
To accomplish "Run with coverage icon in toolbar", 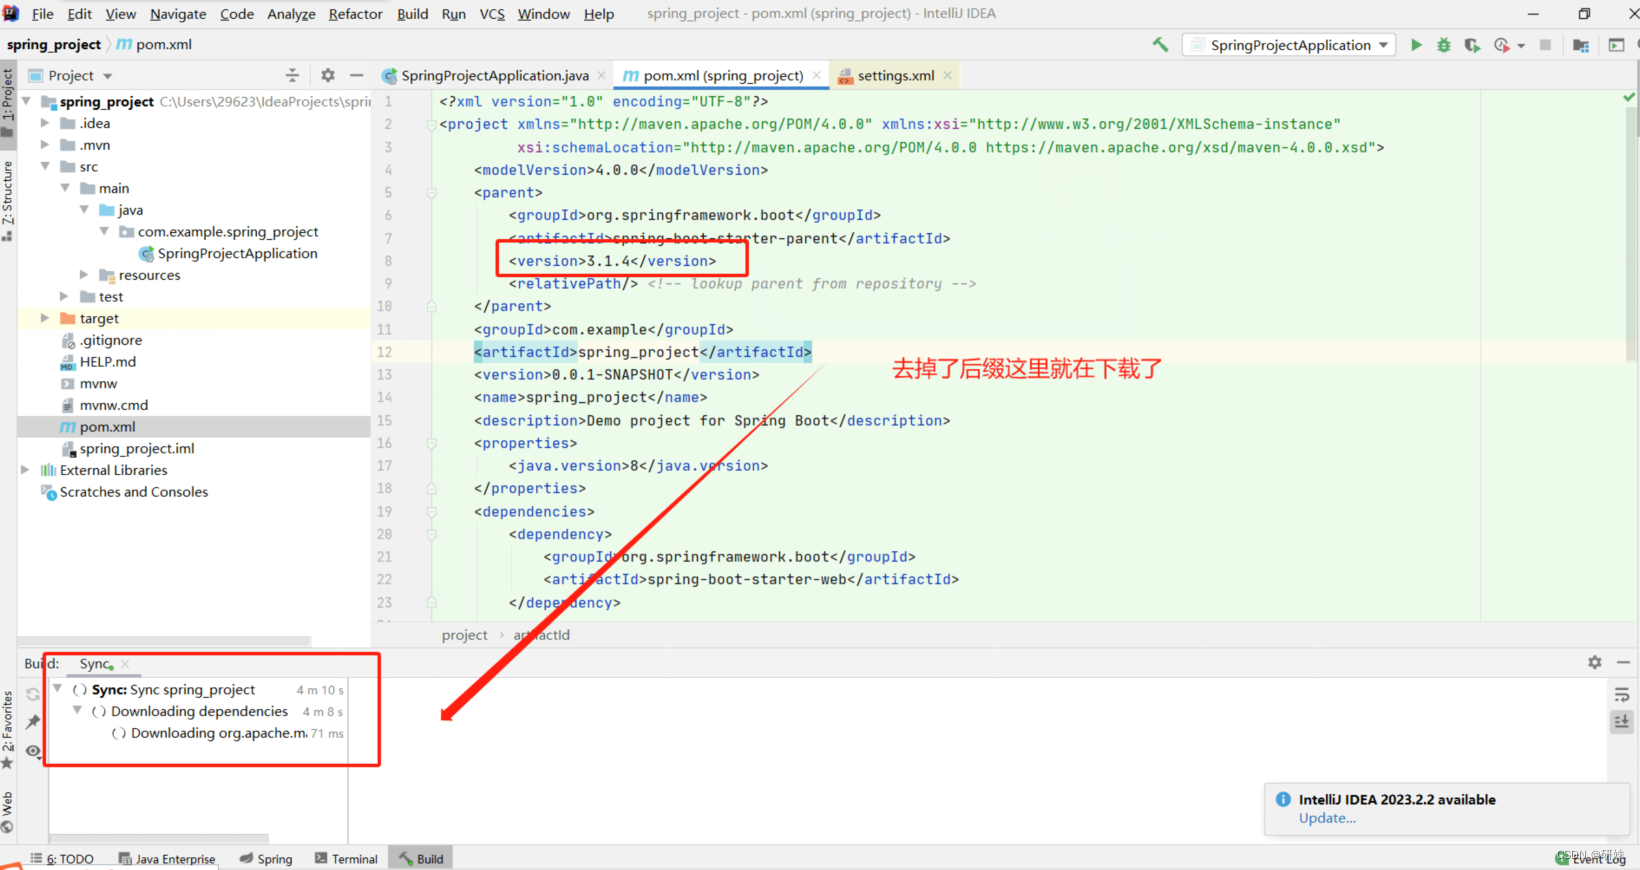I will click(1472, 45).
